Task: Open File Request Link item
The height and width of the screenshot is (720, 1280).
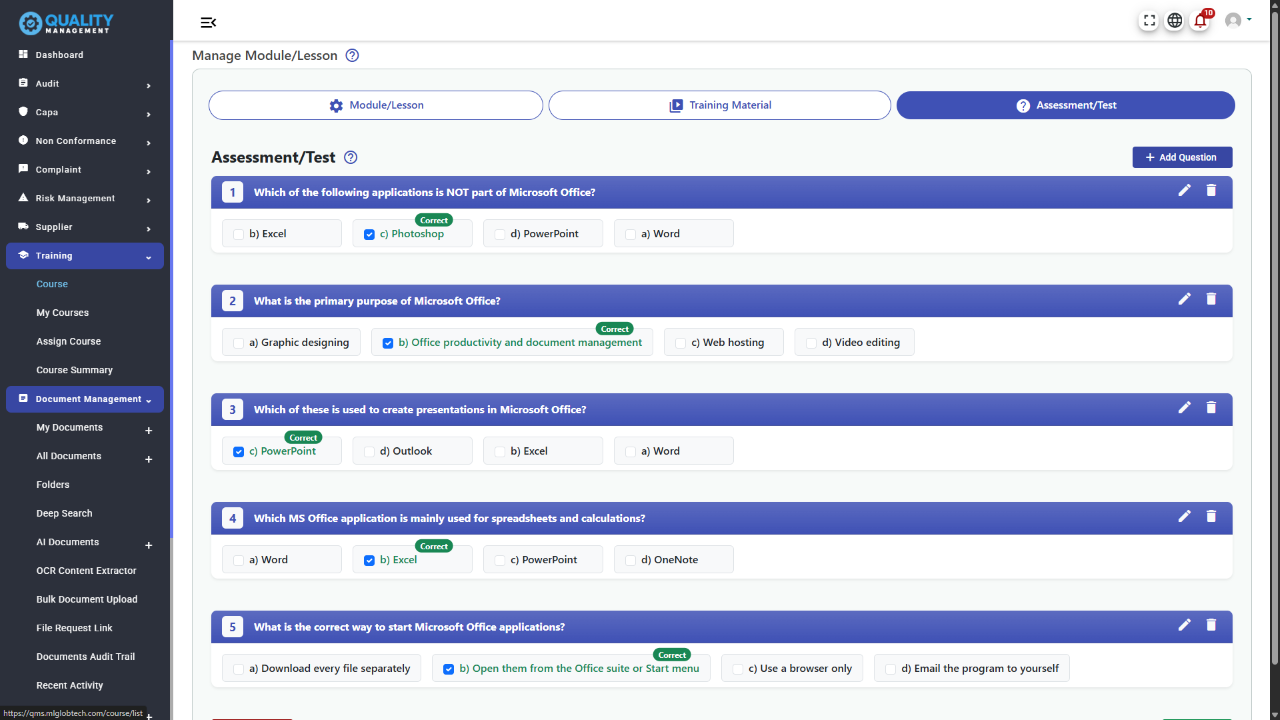Action: (74, 628)
